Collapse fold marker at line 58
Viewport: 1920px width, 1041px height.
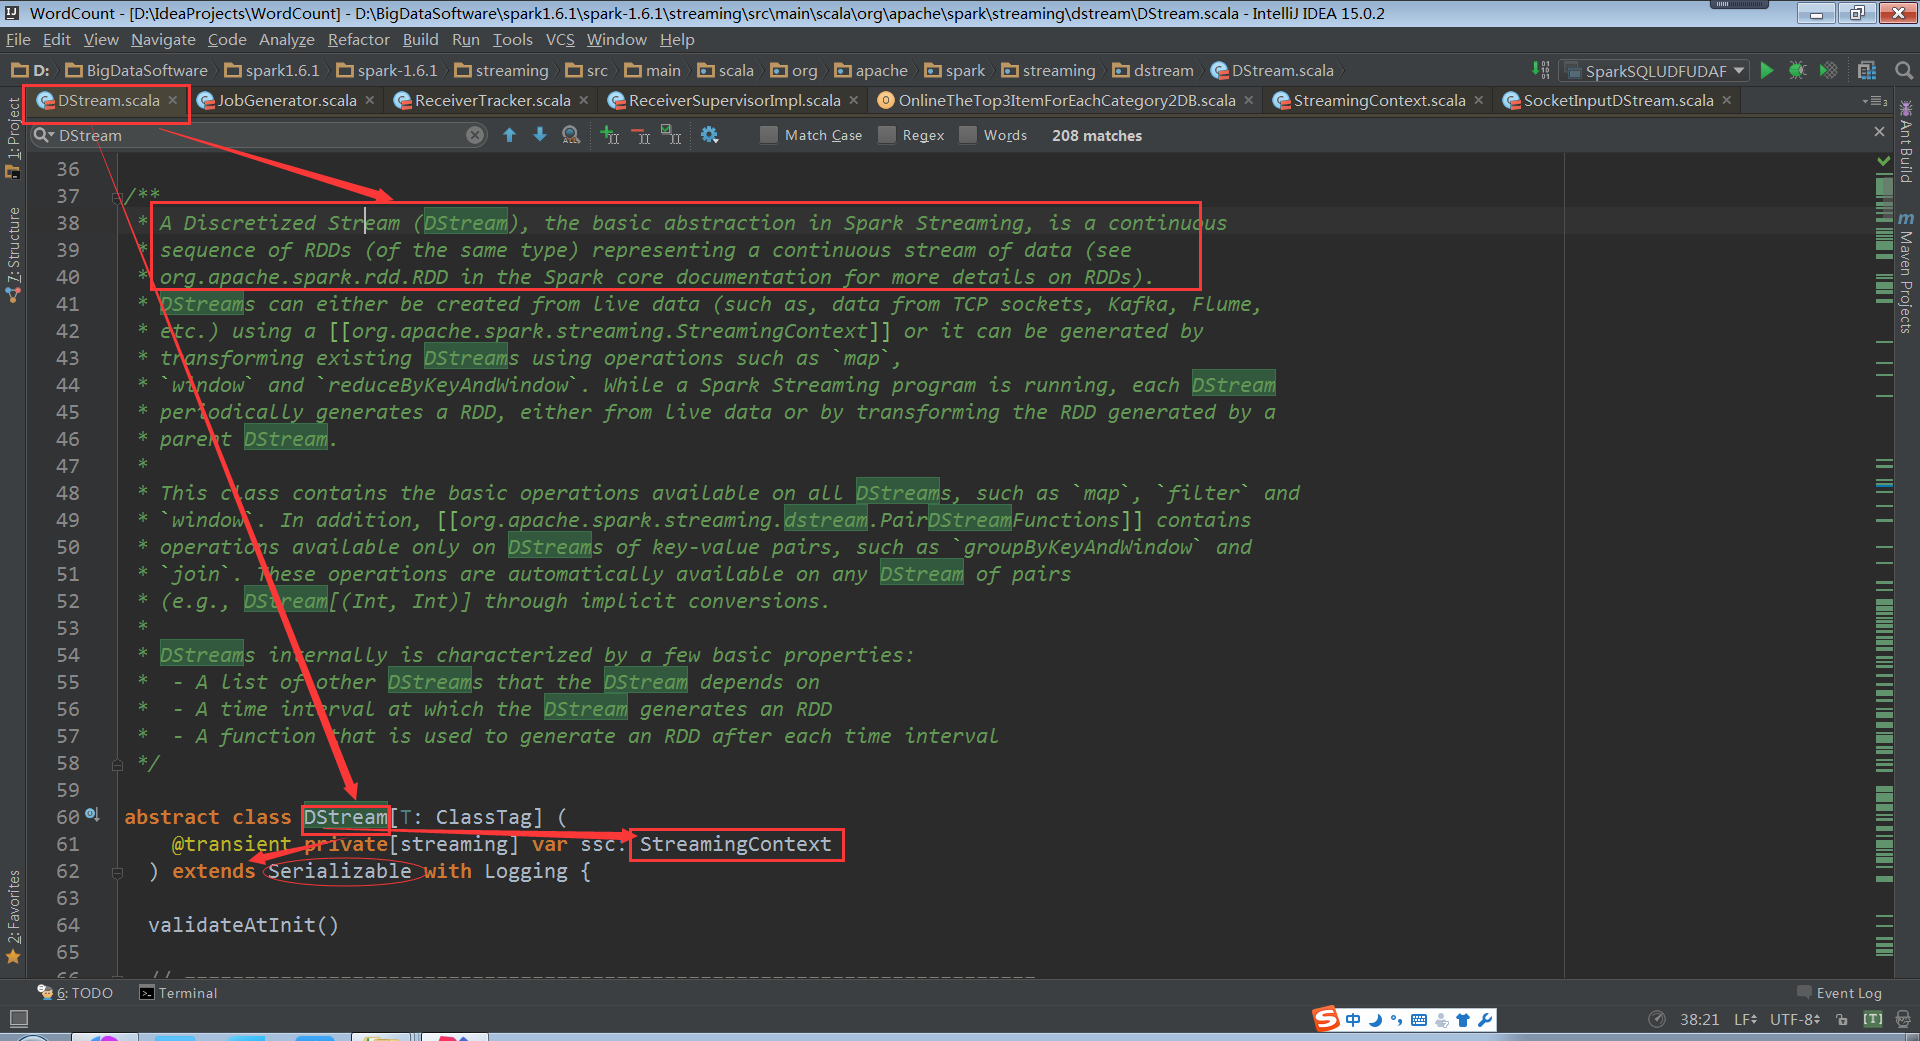(x=117, y=765)
